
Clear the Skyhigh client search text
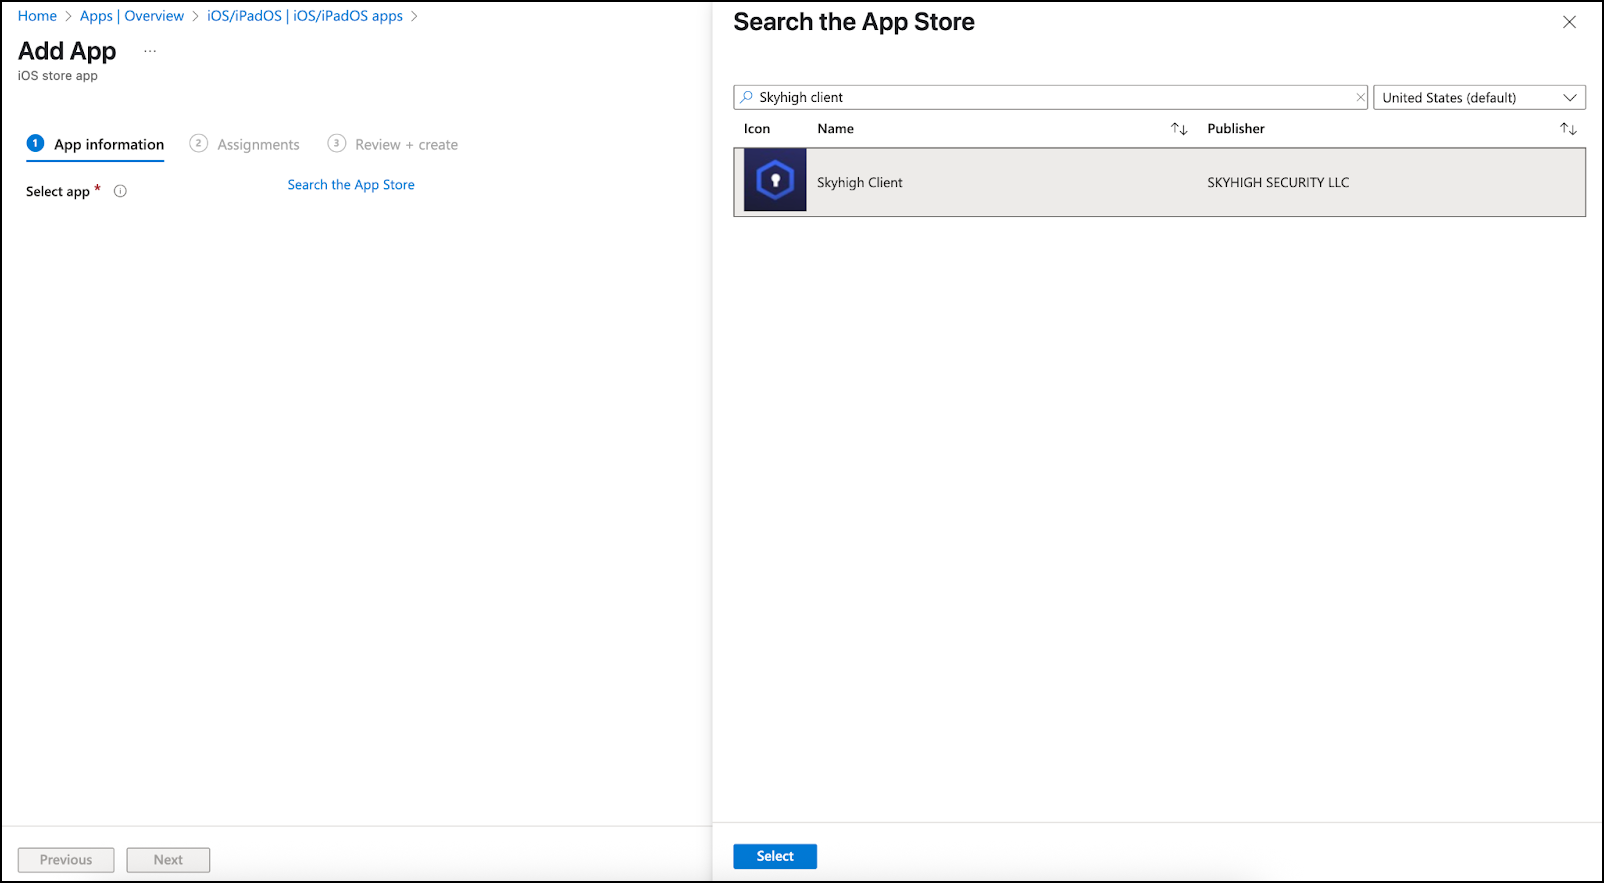(1360, 97)
